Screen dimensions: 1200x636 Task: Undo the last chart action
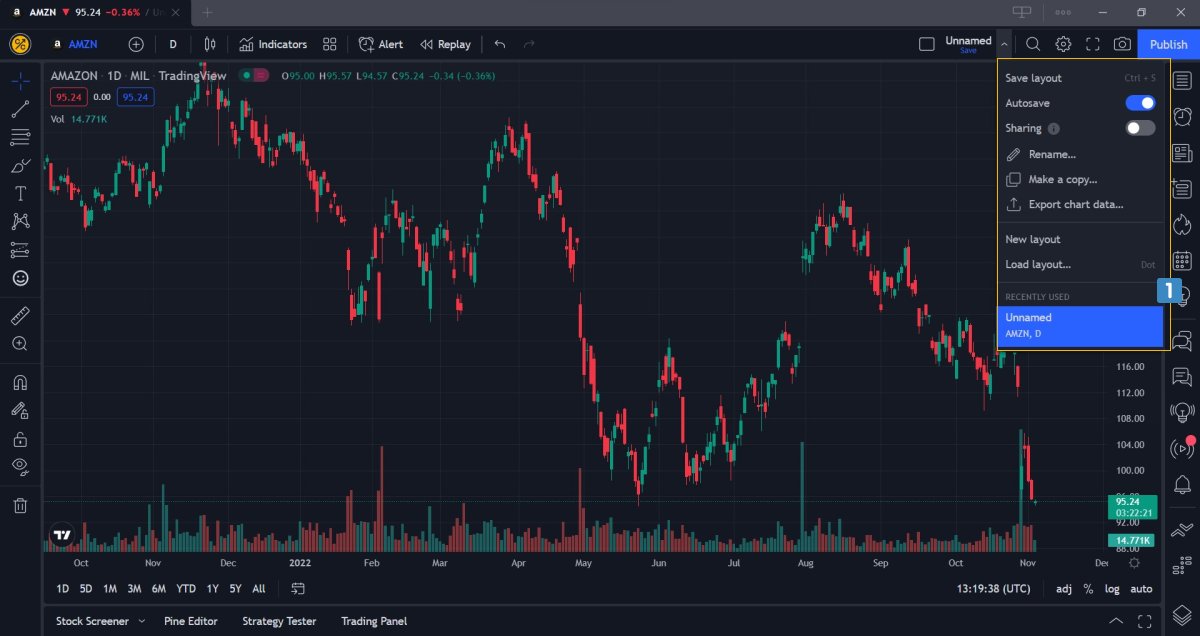(x=500, y=44)
